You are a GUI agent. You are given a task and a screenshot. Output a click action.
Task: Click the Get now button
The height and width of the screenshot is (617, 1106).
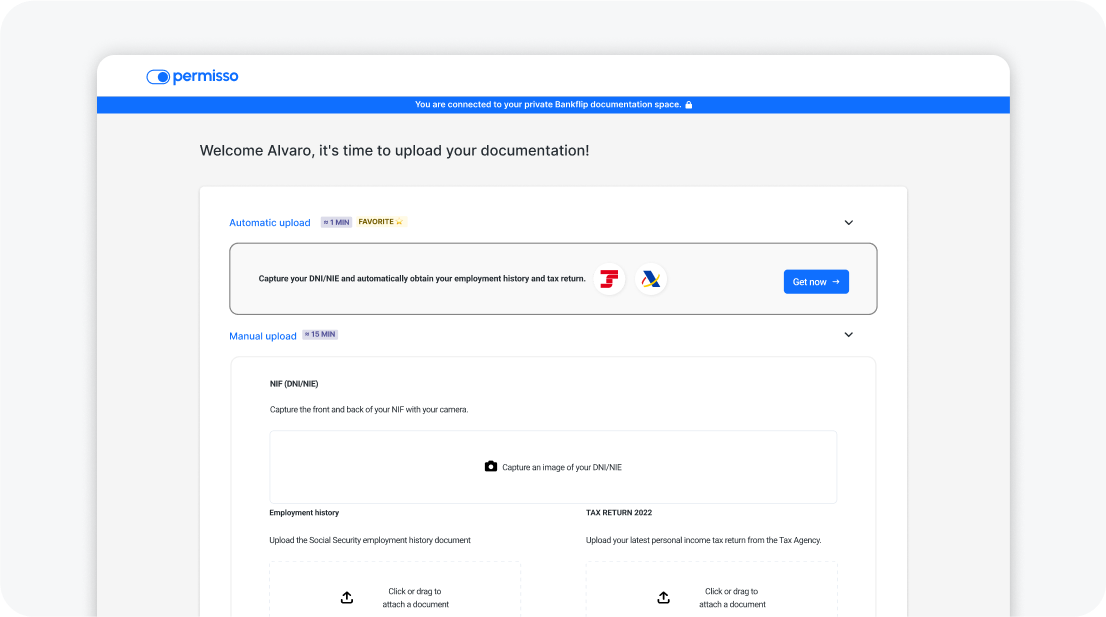coord(816,281)
